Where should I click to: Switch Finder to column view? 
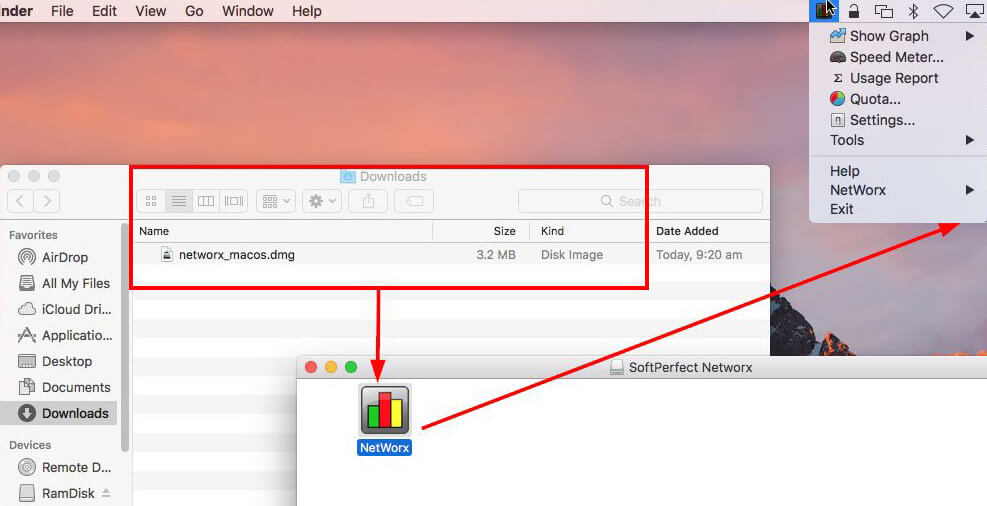point(206,201)
